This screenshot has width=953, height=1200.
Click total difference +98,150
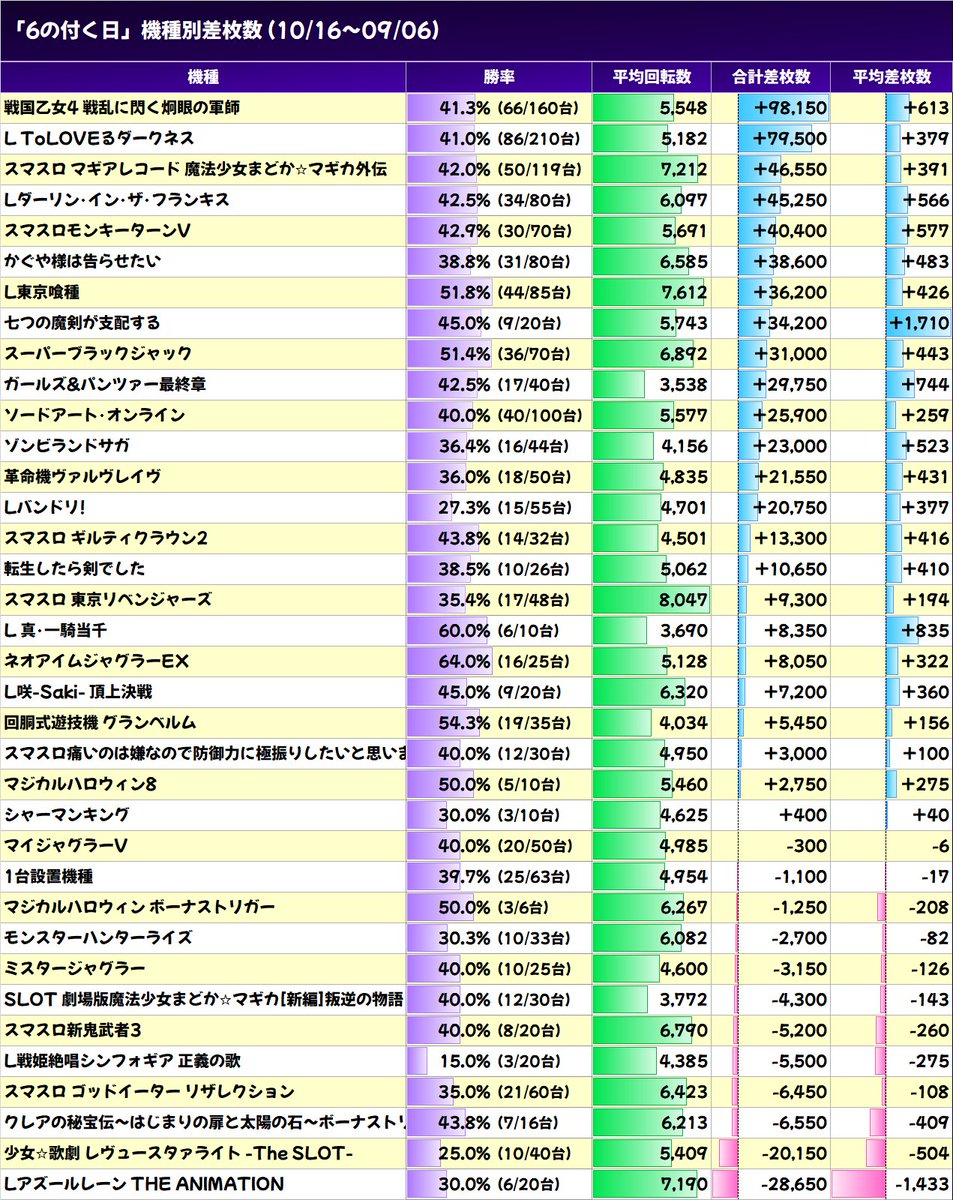pyautogui.click(x=790, y=108)
